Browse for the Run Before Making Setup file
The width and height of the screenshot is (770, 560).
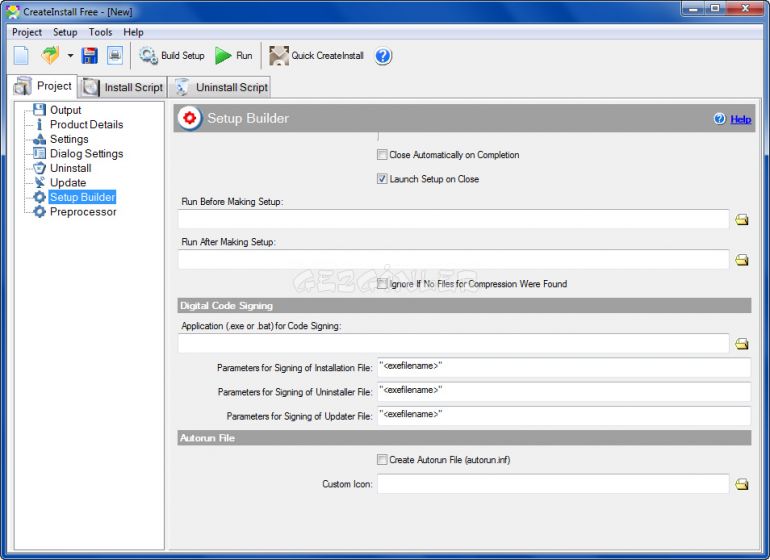click(742, 220)
